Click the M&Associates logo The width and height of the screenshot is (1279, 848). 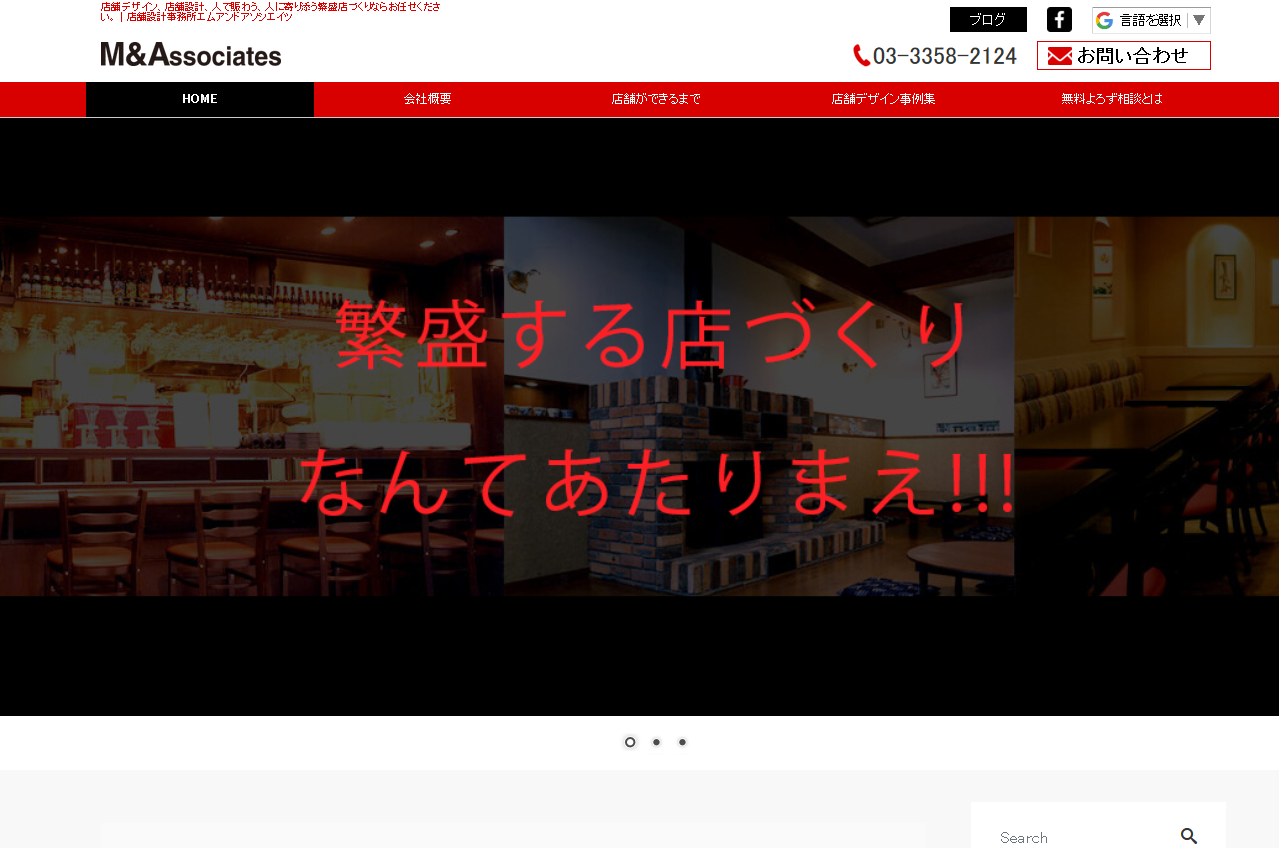[x=191, y=55]
